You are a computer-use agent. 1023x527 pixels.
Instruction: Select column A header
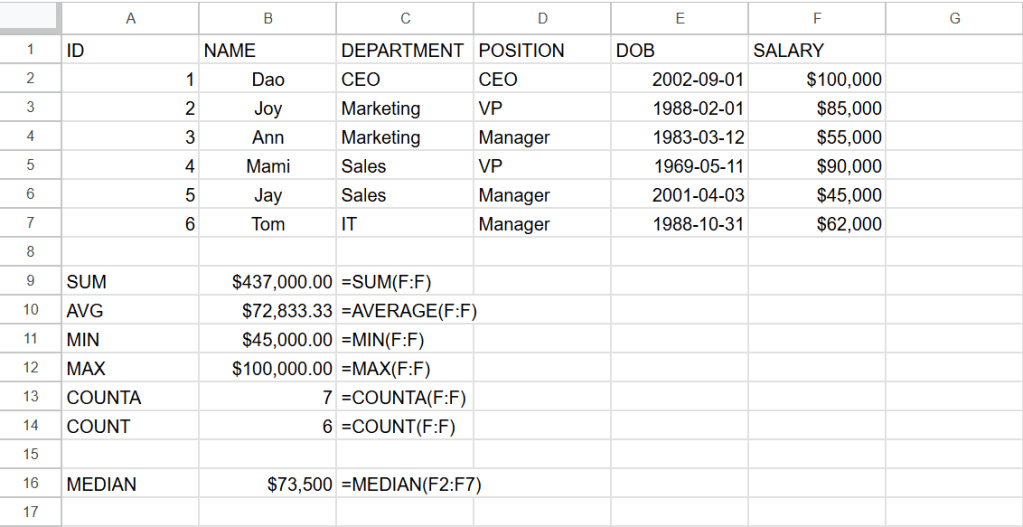131,17
